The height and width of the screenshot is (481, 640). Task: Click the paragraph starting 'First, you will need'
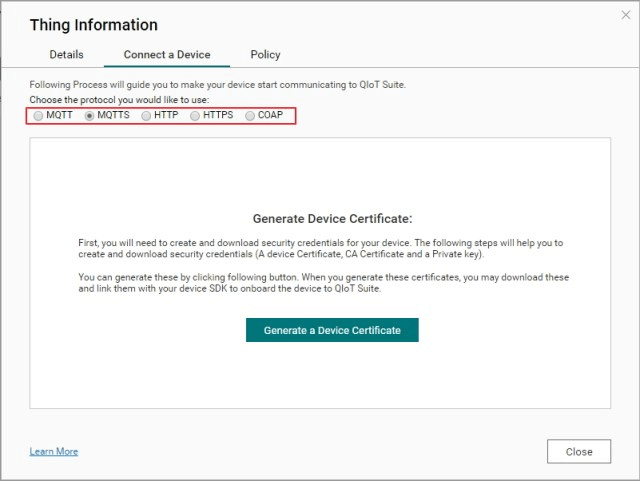[x=320, y=248]
